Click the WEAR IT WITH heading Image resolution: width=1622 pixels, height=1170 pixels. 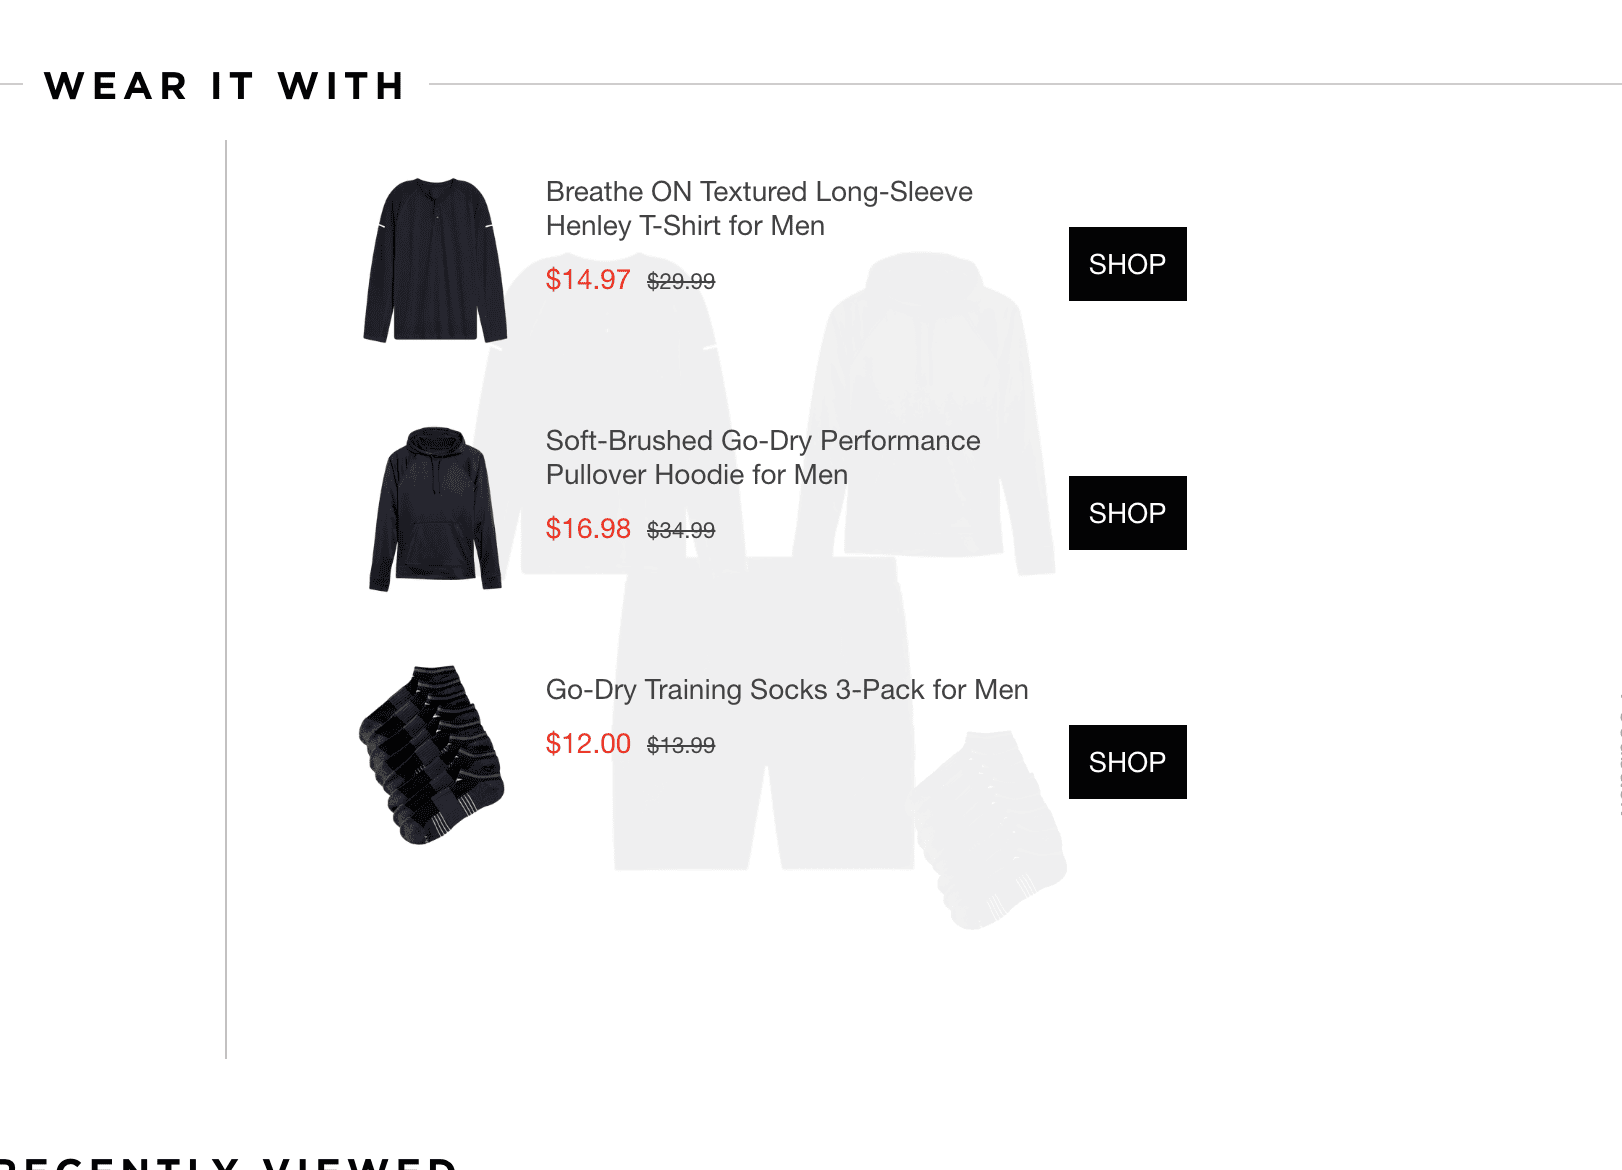(225, 86)
